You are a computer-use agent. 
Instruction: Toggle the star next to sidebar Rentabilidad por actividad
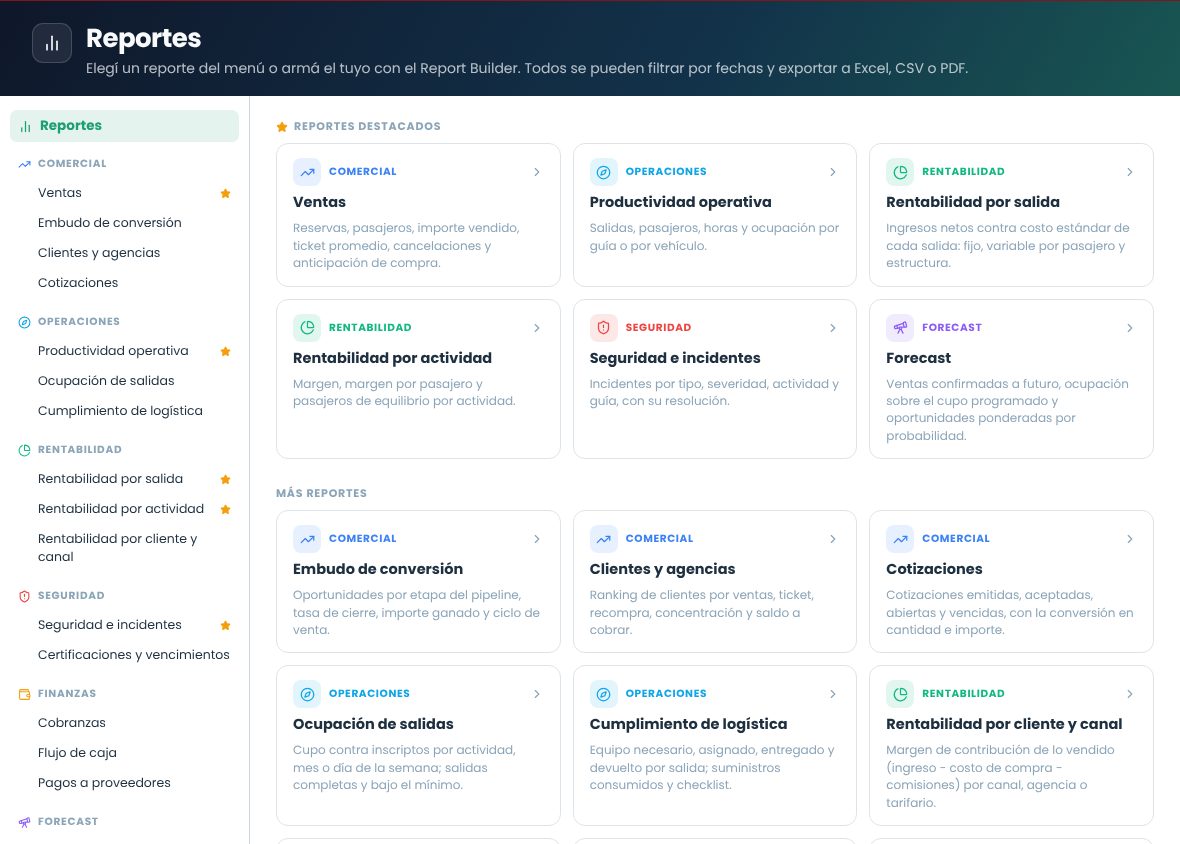225,509
